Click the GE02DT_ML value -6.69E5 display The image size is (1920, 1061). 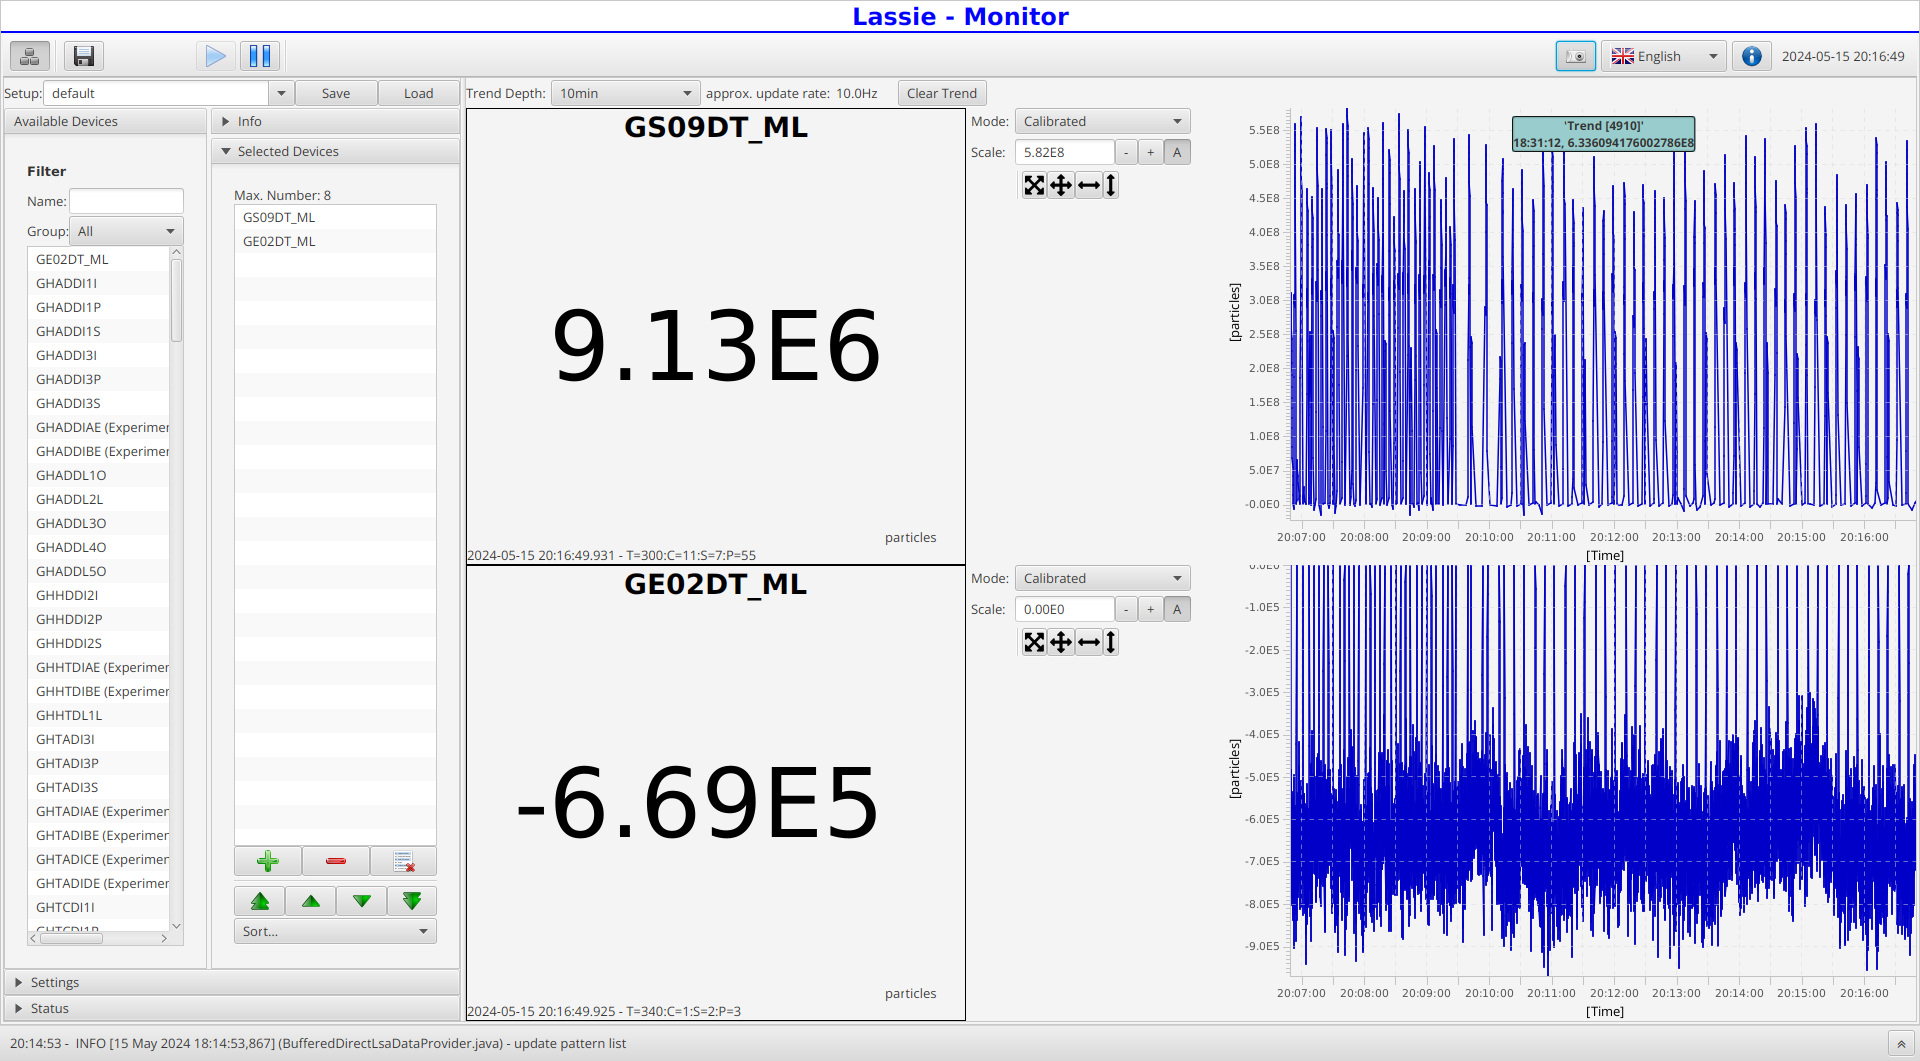(698, 803)
